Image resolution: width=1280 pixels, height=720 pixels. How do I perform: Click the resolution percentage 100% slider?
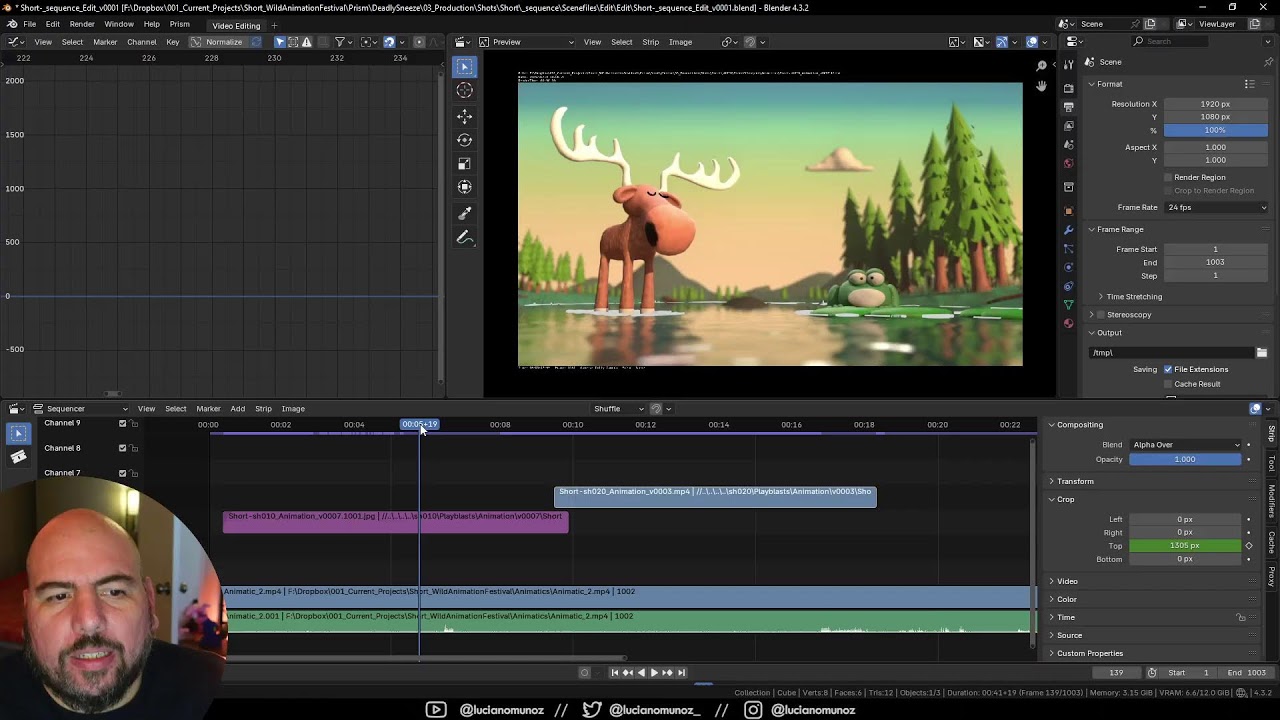click(1216, 130)
